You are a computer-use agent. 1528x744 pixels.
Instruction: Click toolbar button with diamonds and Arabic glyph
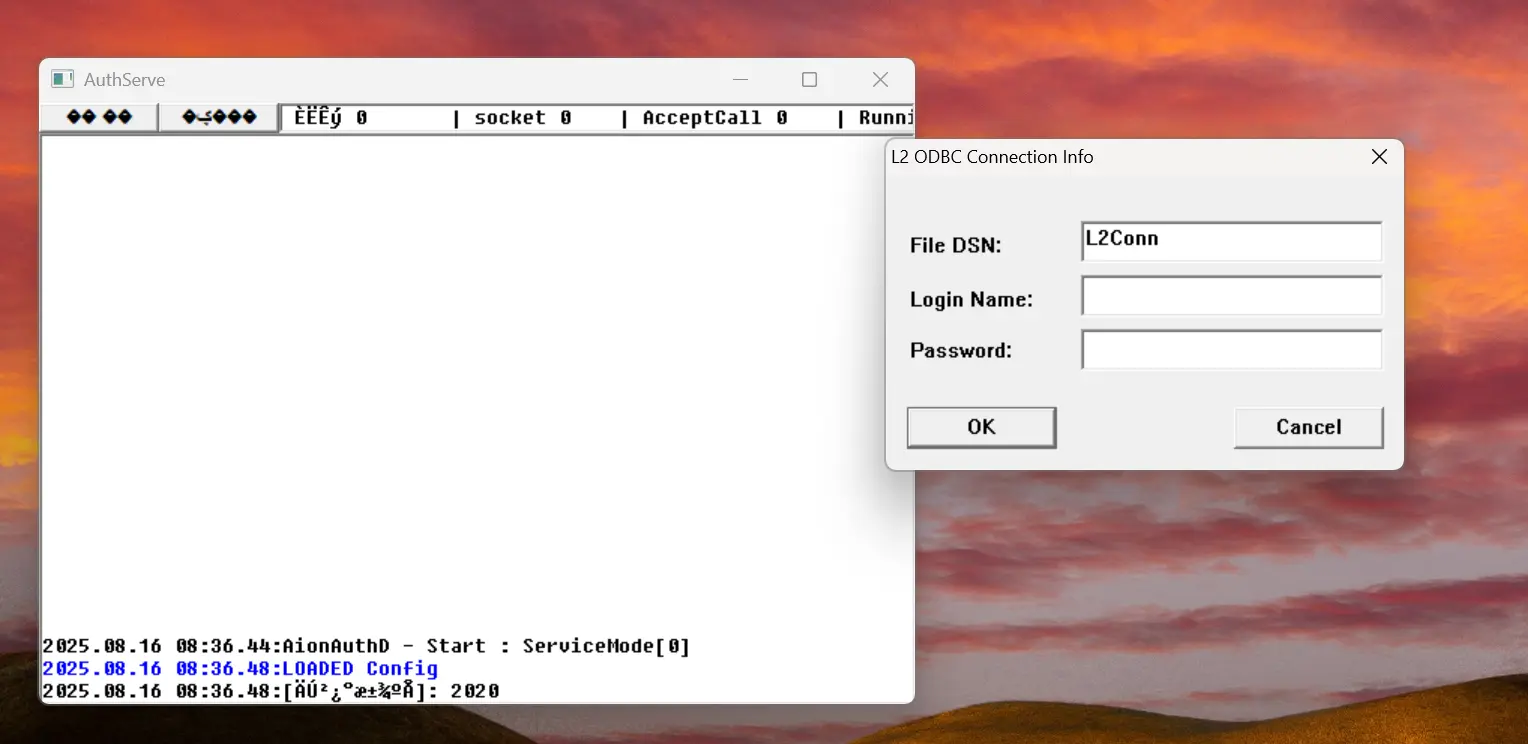coord(219,118)
